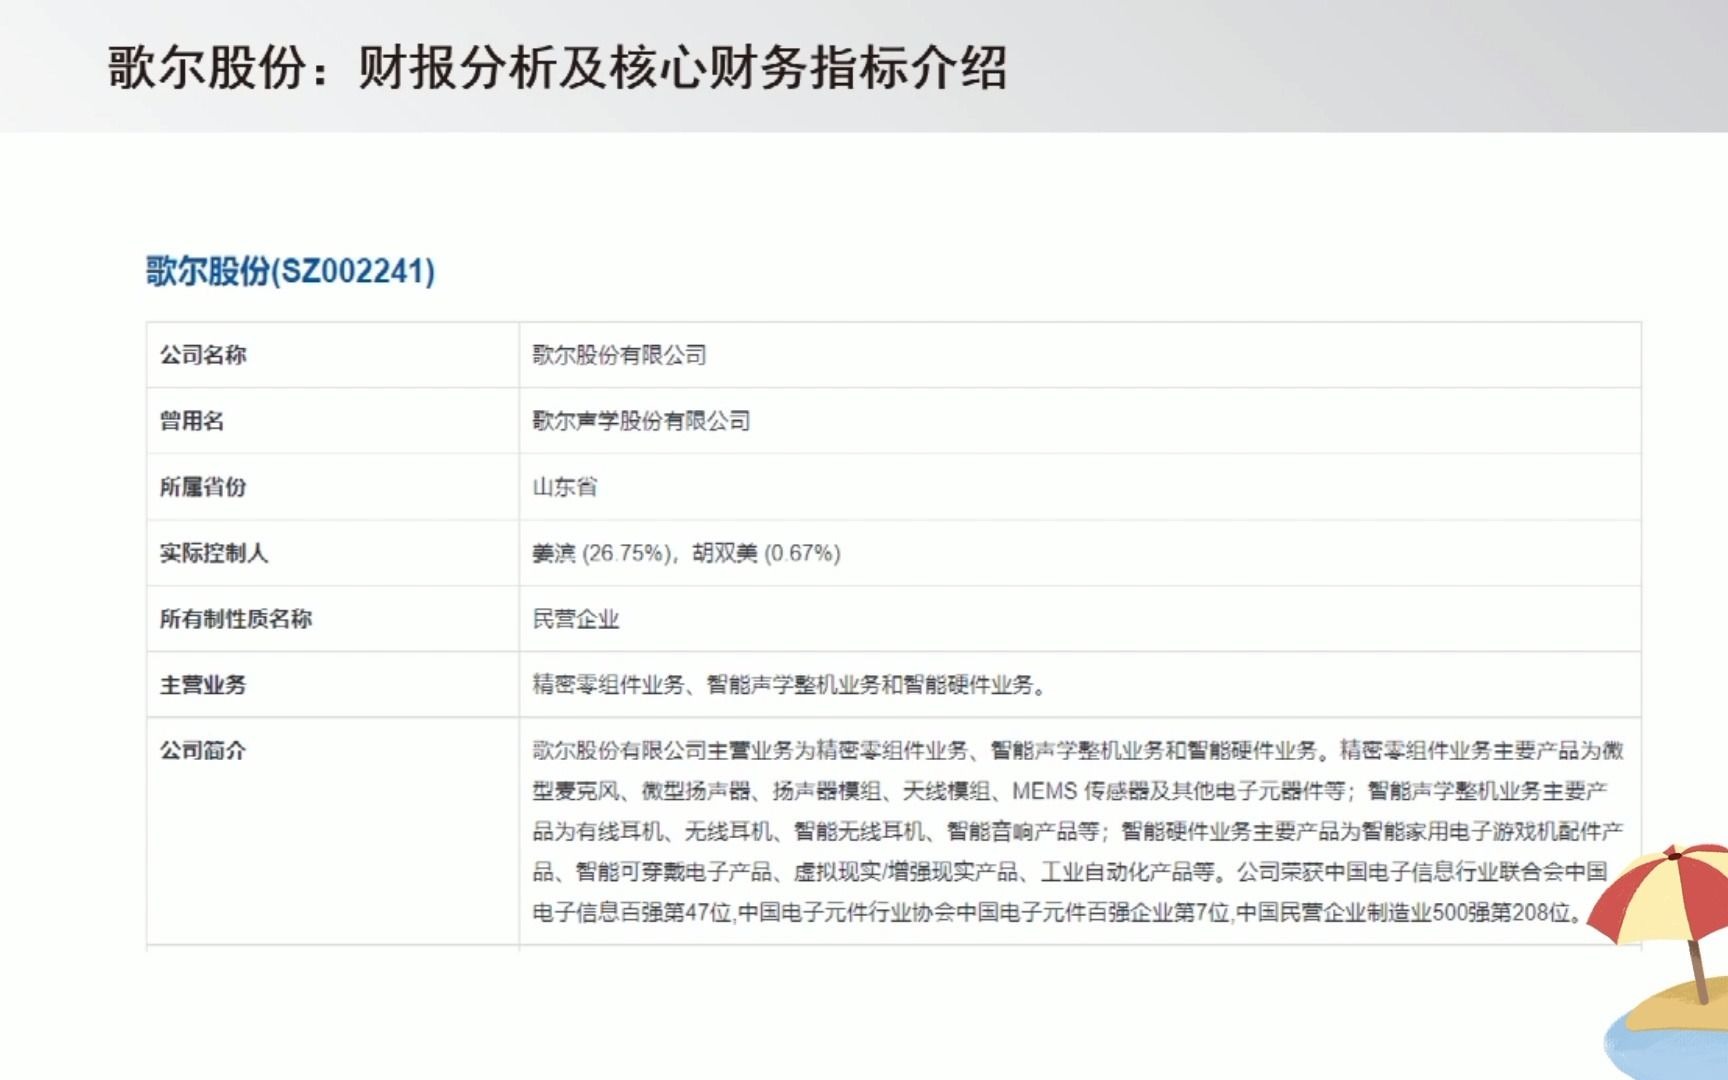Click the controller value 姜滨 (26.75%)，胡双美 (0.67%)
Image resolution: width=1728 pixels, height=1080 pixels.
point(686,553)
